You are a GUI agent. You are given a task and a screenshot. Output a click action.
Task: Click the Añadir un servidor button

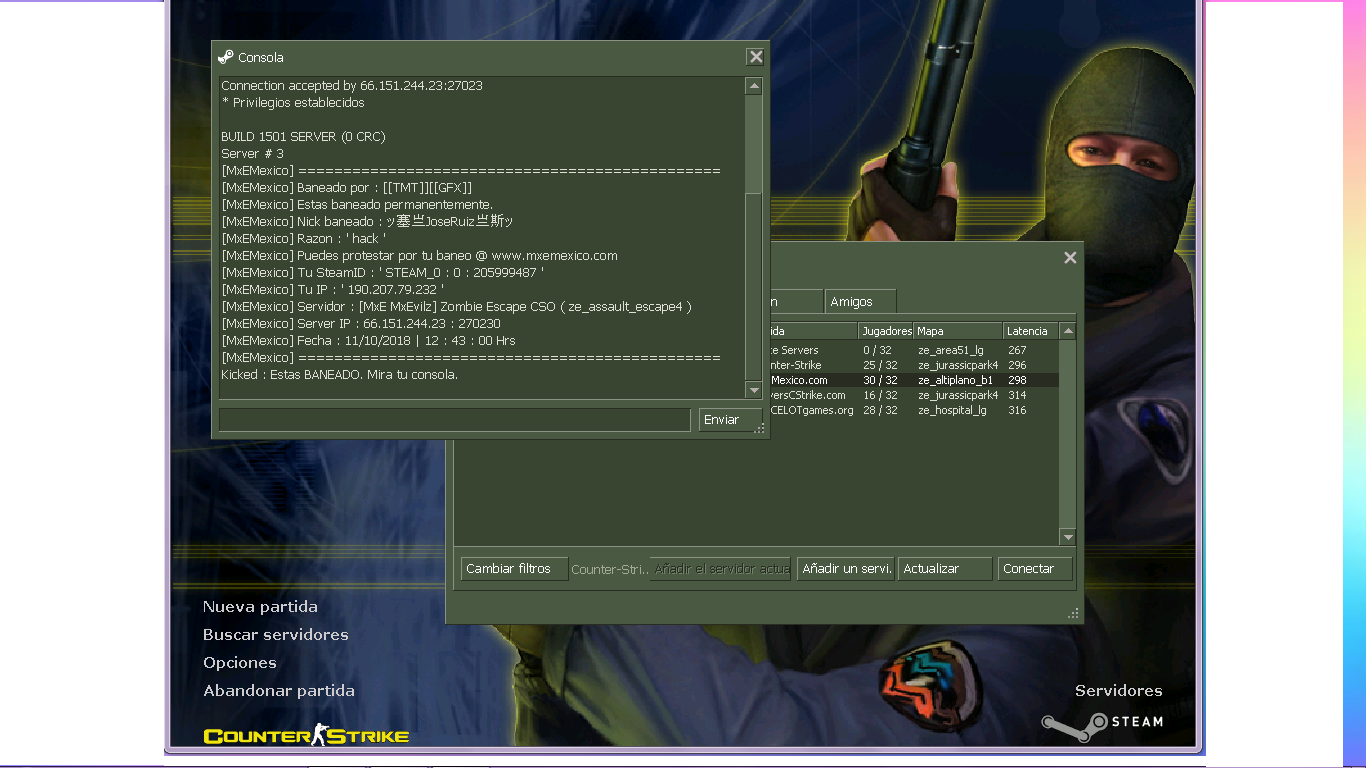[846, 569]
